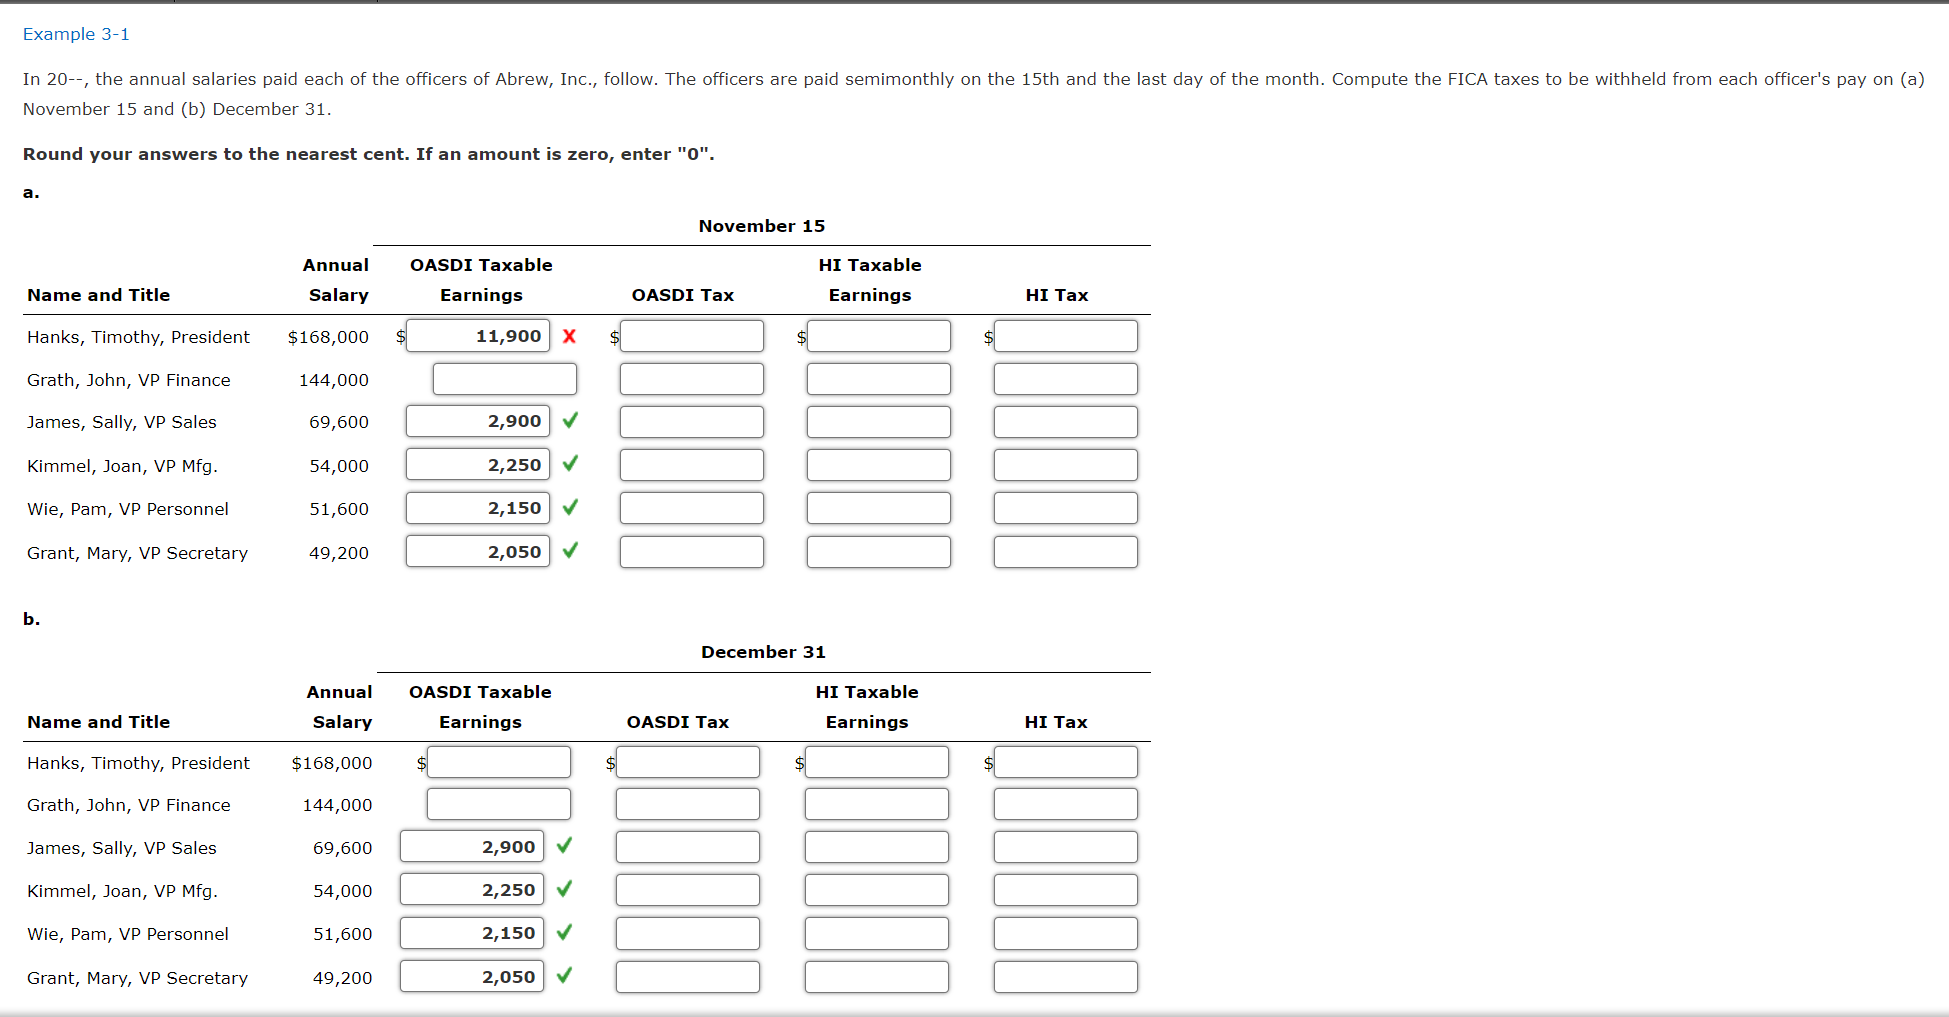Select Hanks November 15 HI Taxable Earnings field

click(879, 336)
